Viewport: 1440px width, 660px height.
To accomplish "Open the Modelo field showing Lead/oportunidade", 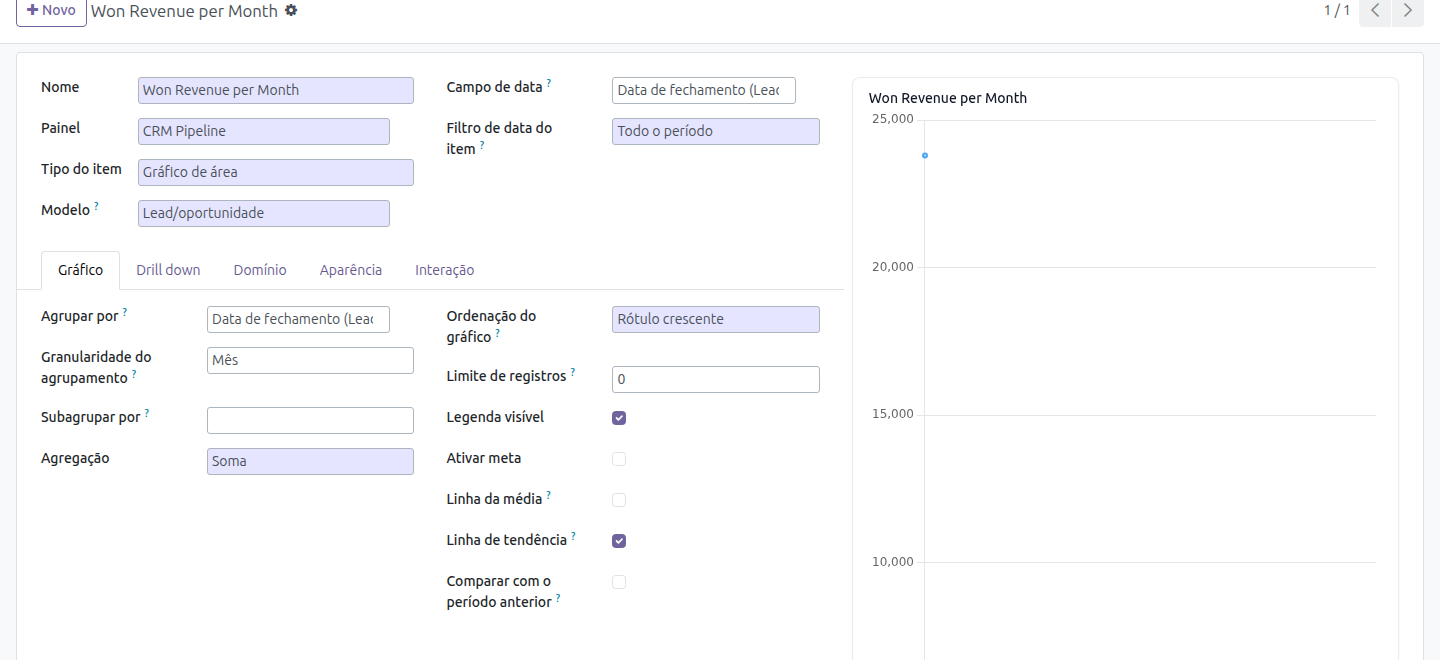I will 264,213.
